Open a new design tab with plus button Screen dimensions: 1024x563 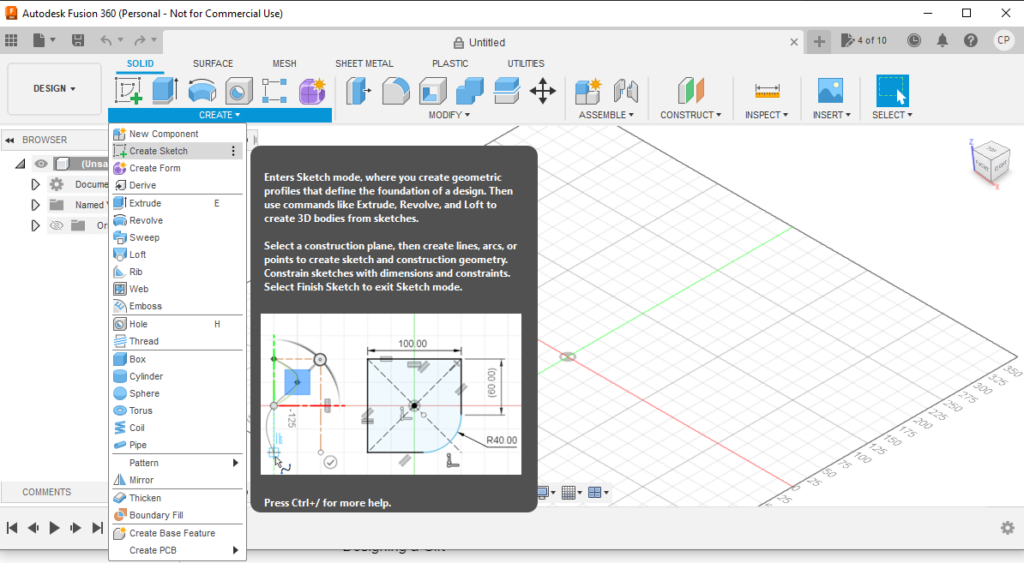pyautogui.click(x=819, y=41)
